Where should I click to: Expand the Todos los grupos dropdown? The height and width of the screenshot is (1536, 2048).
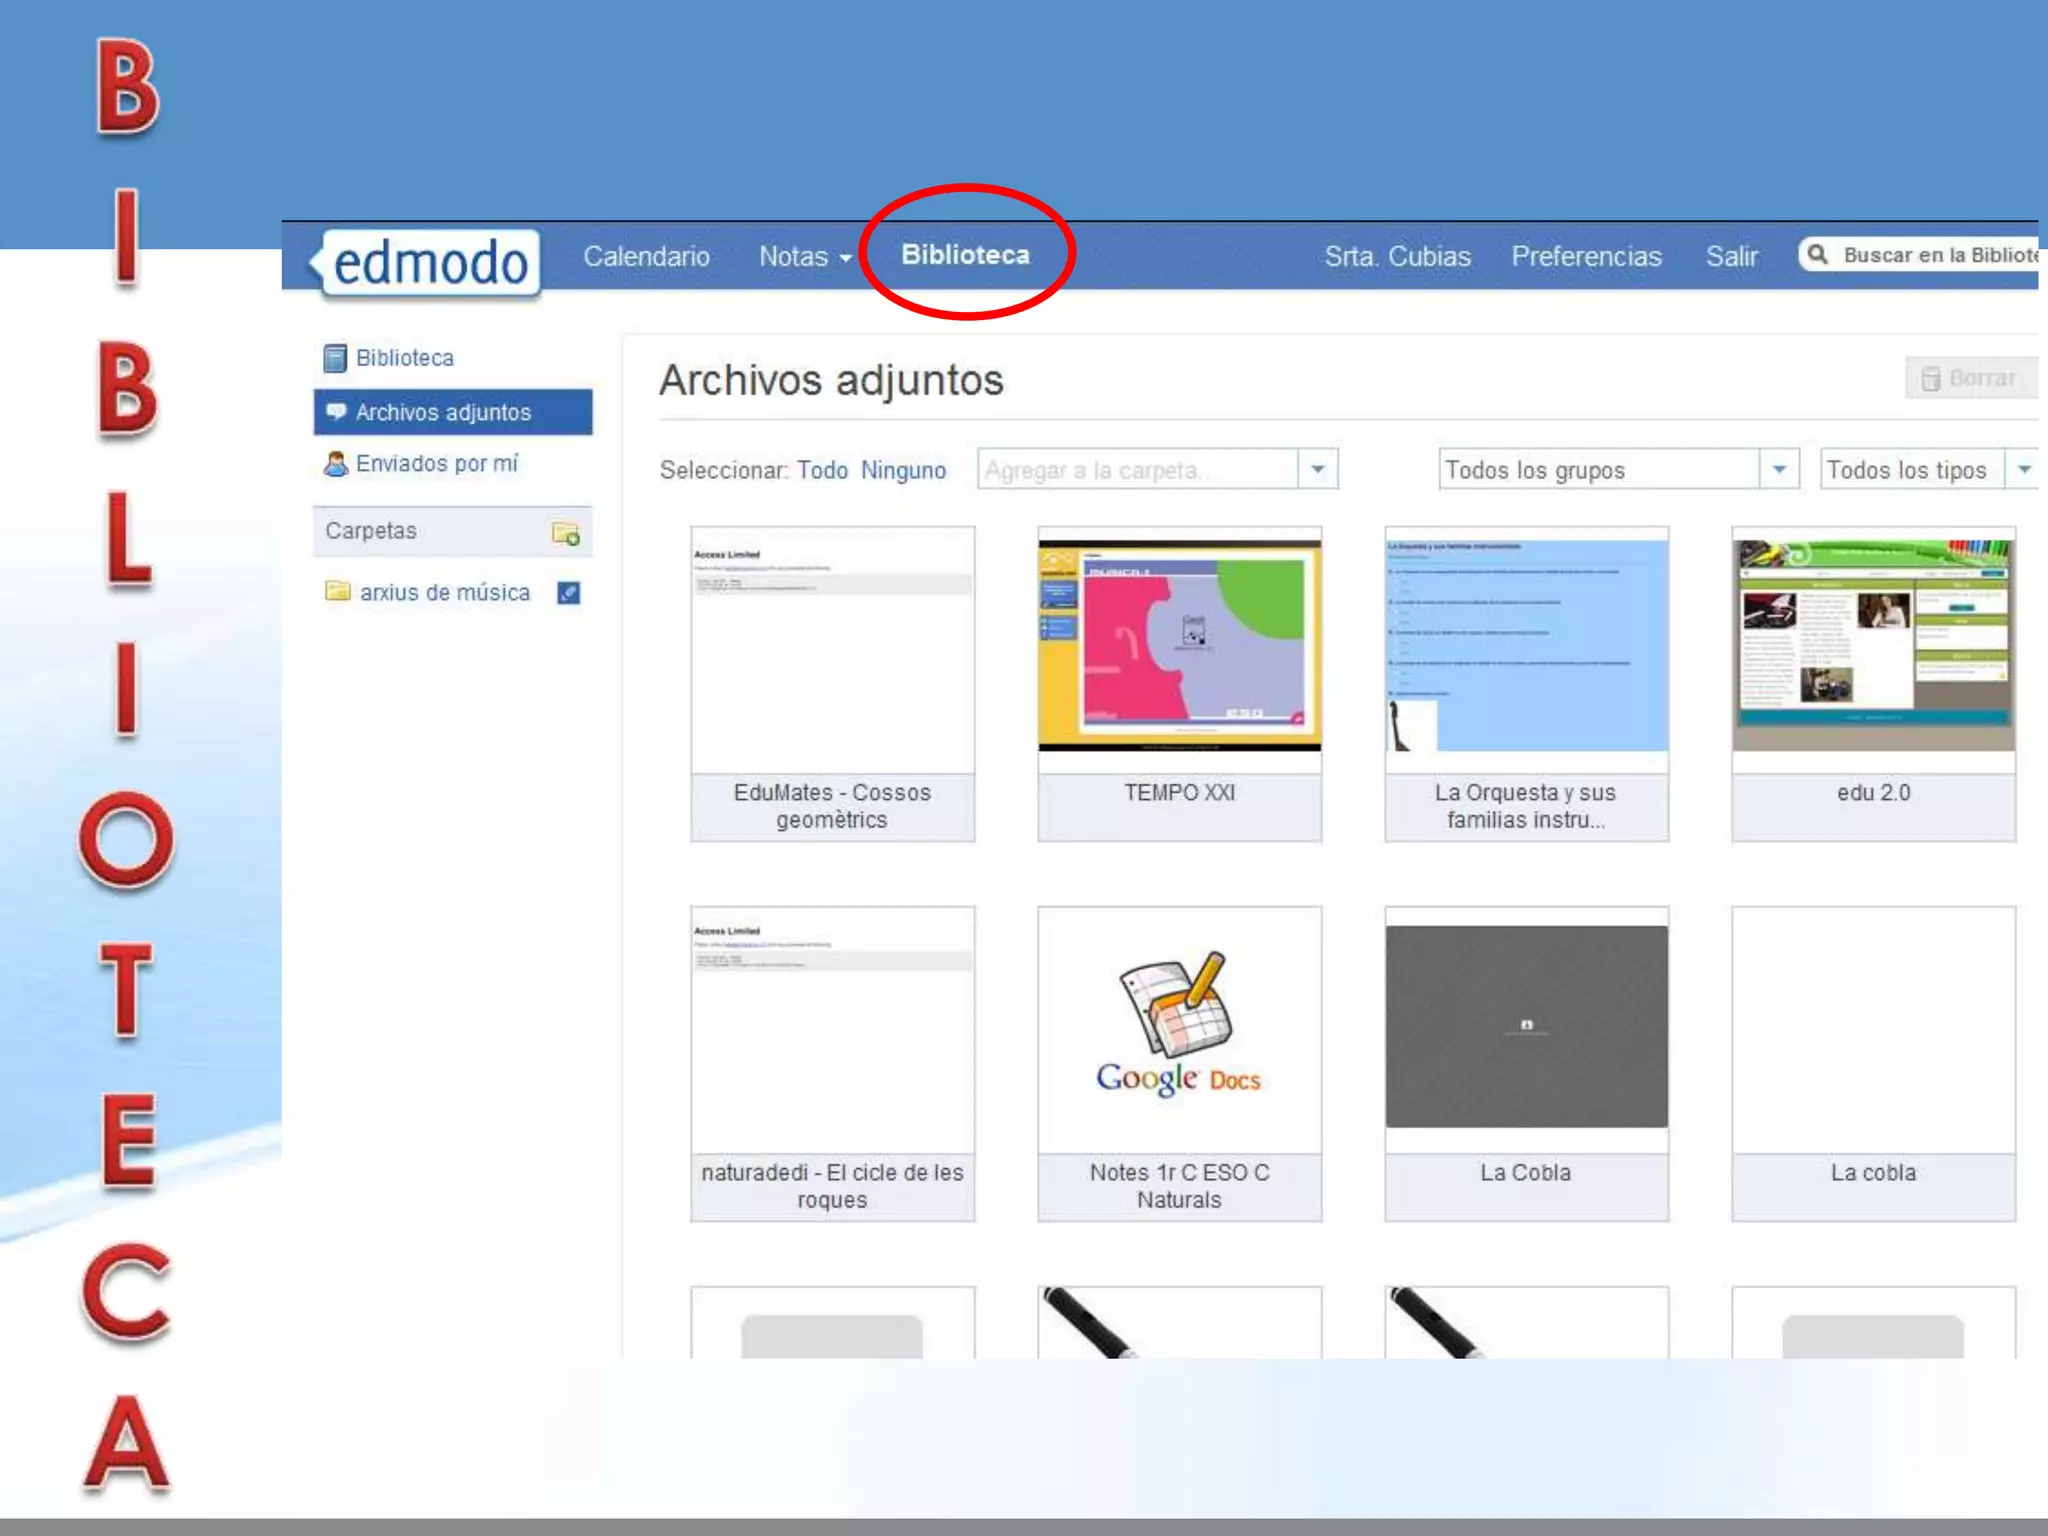tap(1779, 470)
